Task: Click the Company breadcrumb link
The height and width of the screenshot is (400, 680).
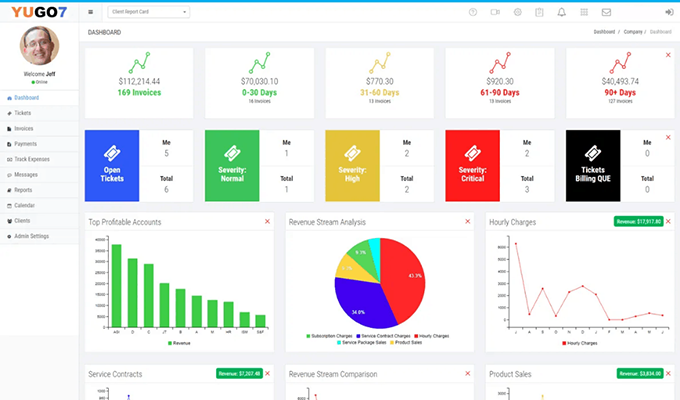Action: [634, 32]
